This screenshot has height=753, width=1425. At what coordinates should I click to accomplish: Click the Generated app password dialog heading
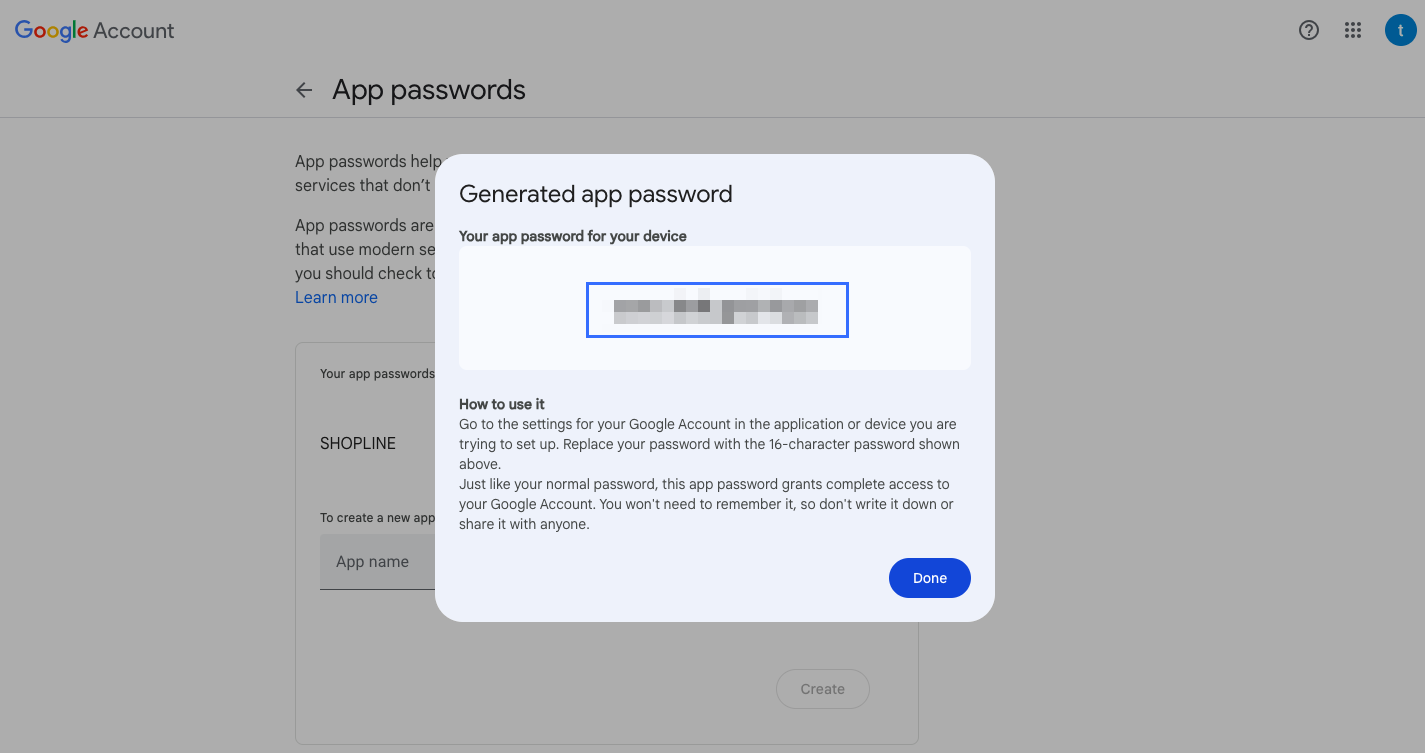click(595, 193)
